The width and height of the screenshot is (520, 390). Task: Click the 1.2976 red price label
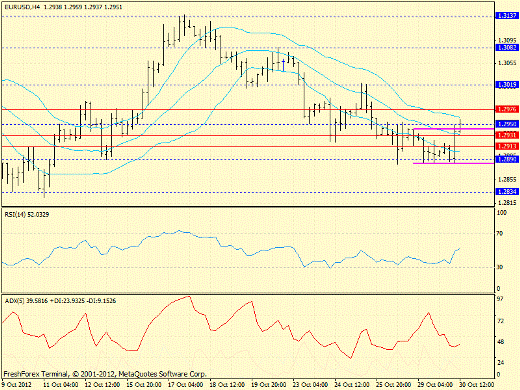tap(507, 109)
